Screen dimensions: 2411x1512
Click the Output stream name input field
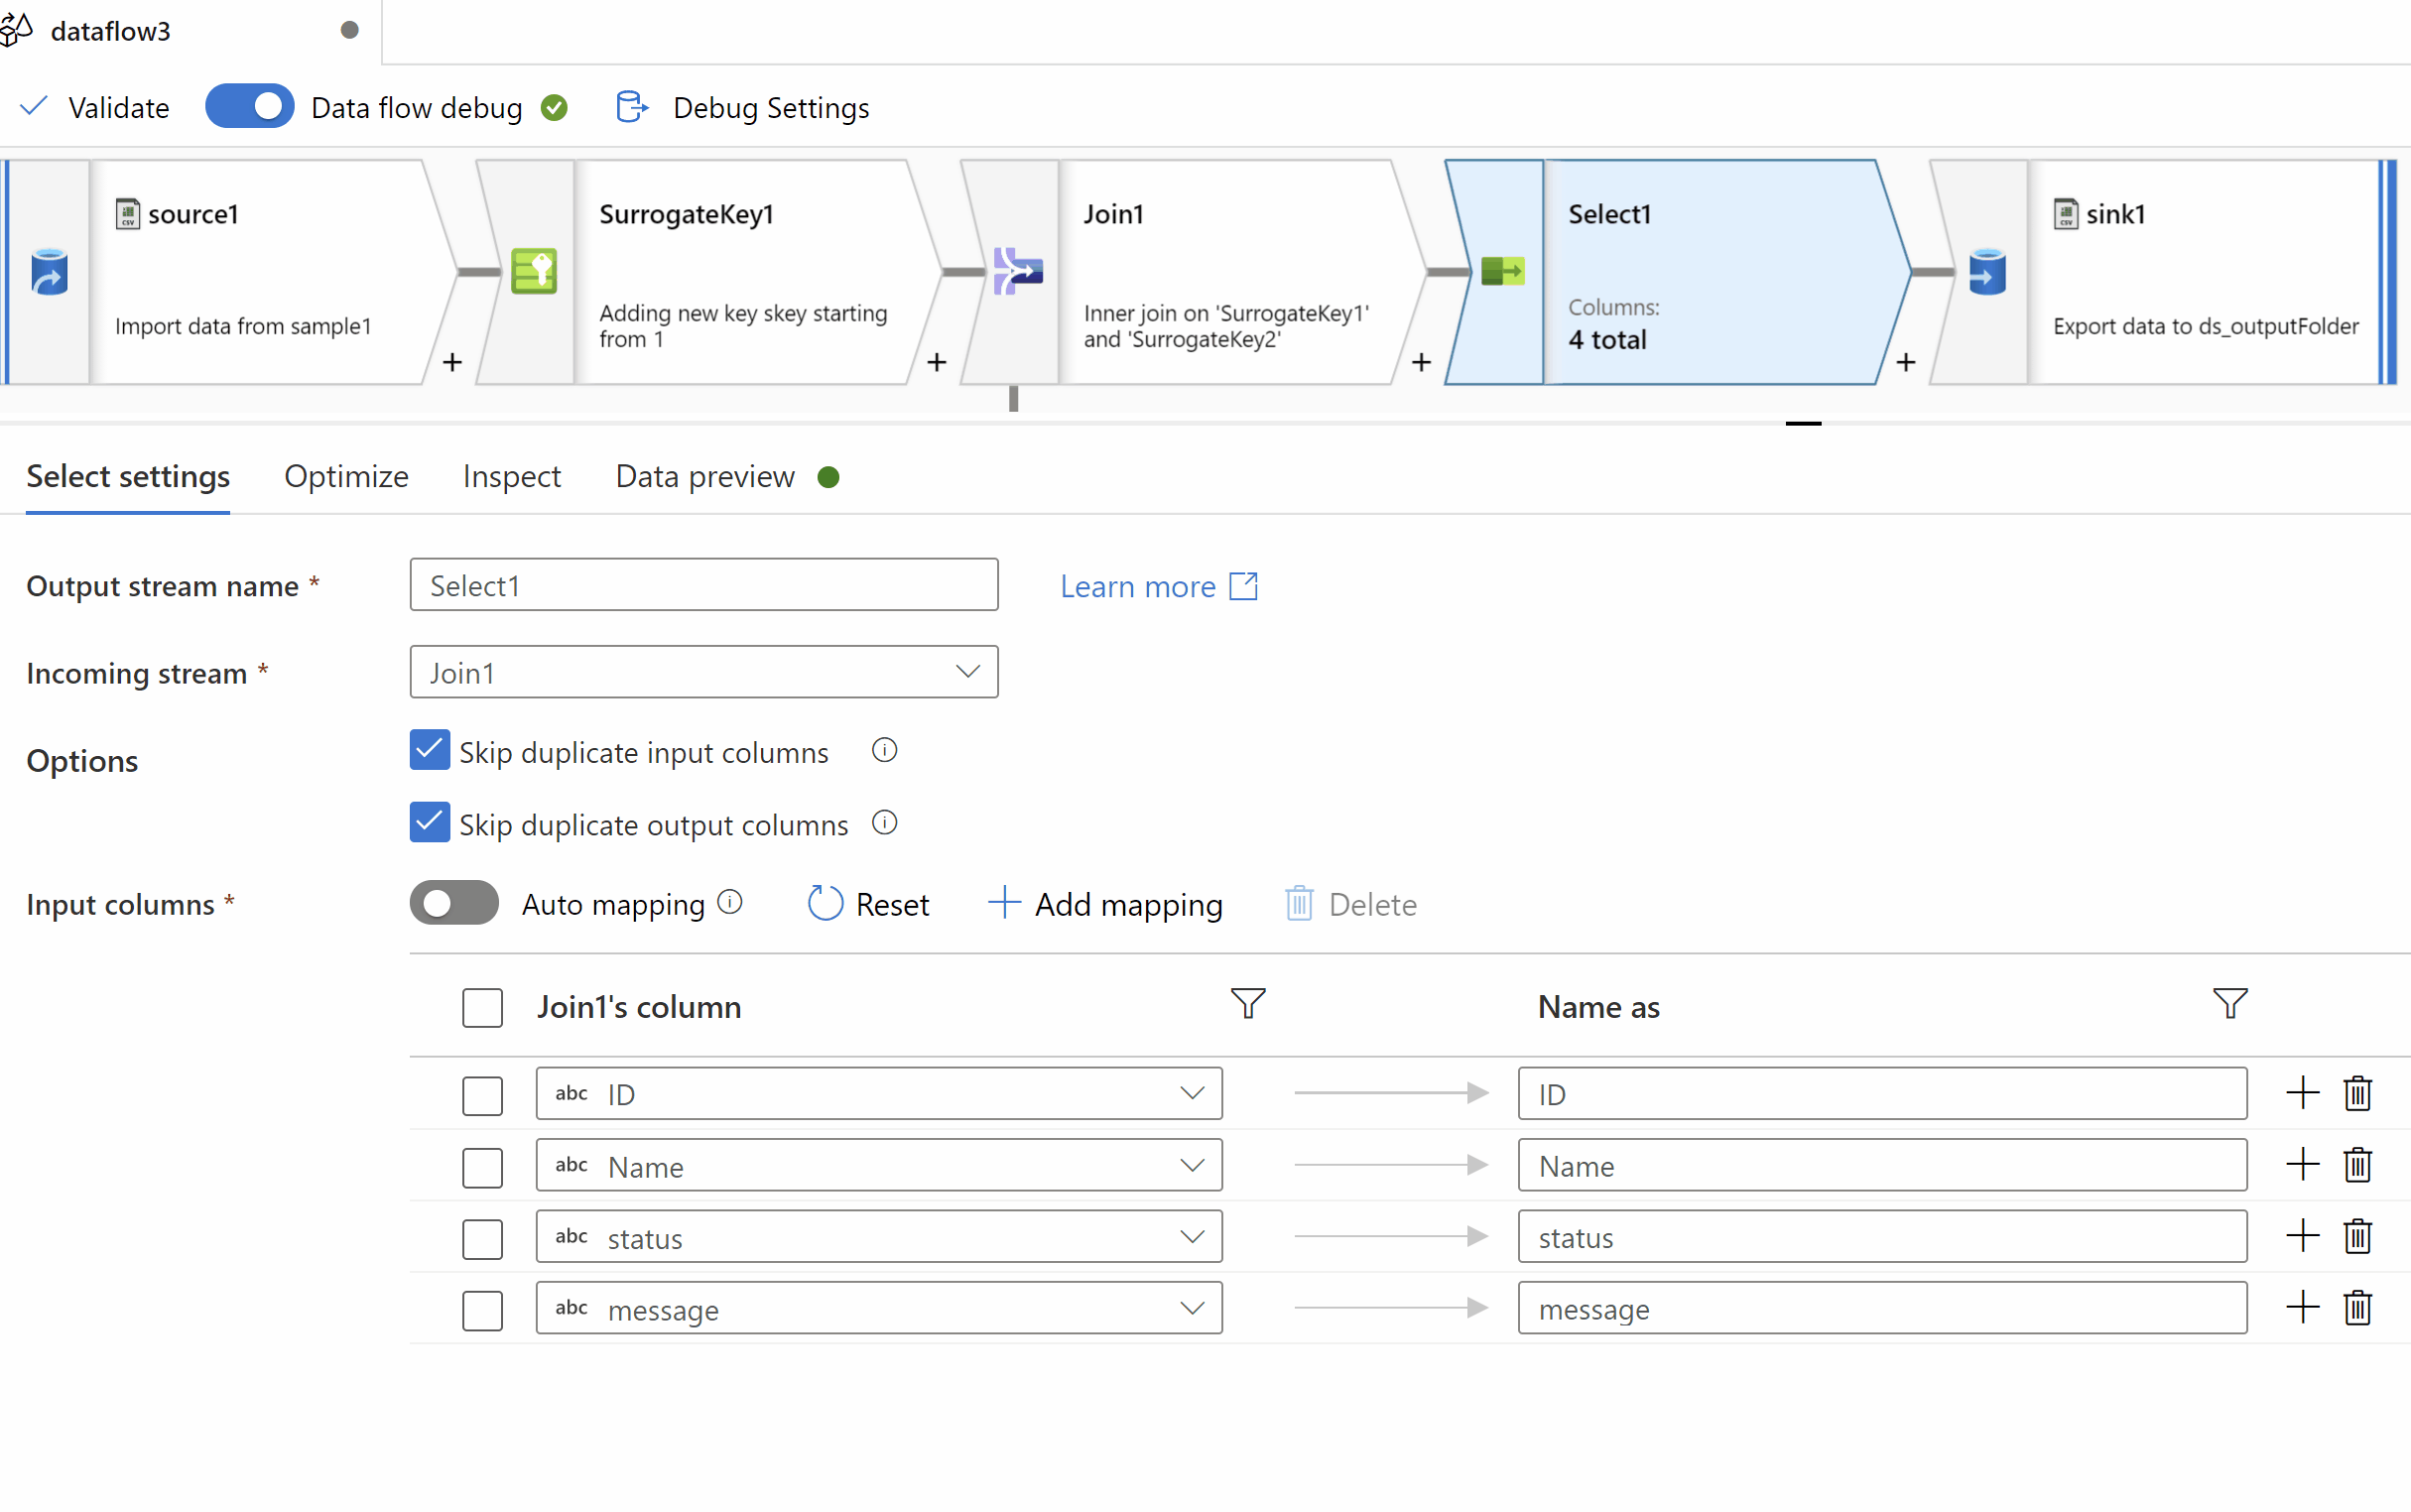pyautogui.click(x=702, y=585)
